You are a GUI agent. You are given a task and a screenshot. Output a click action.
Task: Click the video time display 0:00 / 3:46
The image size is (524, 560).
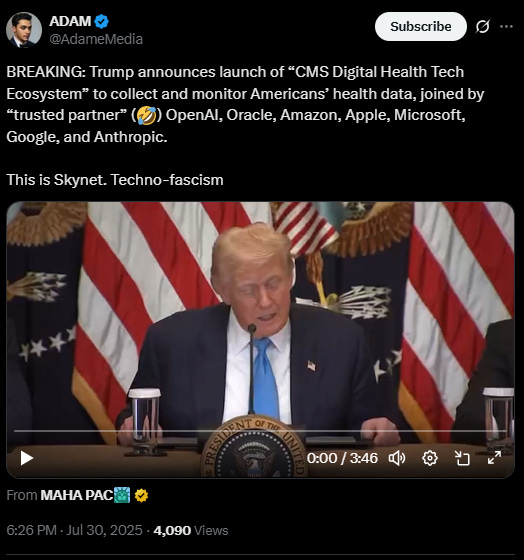[x=342, y=458]
